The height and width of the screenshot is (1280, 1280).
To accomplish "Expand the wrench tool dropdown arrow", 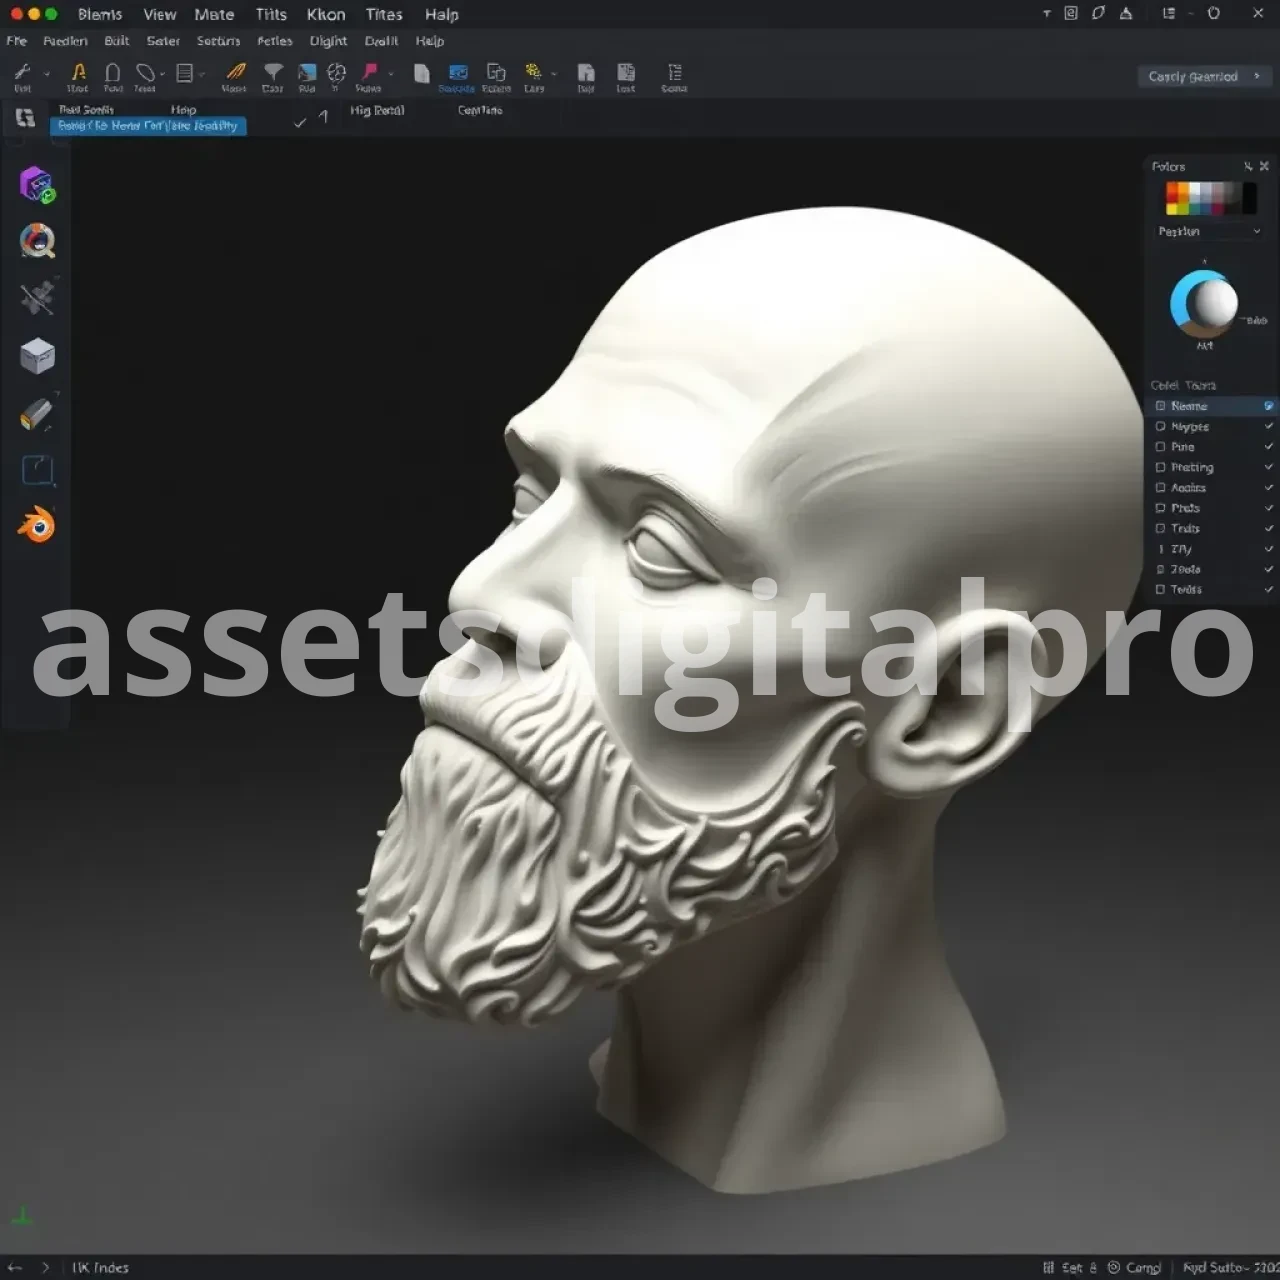I will pos(46,73).
